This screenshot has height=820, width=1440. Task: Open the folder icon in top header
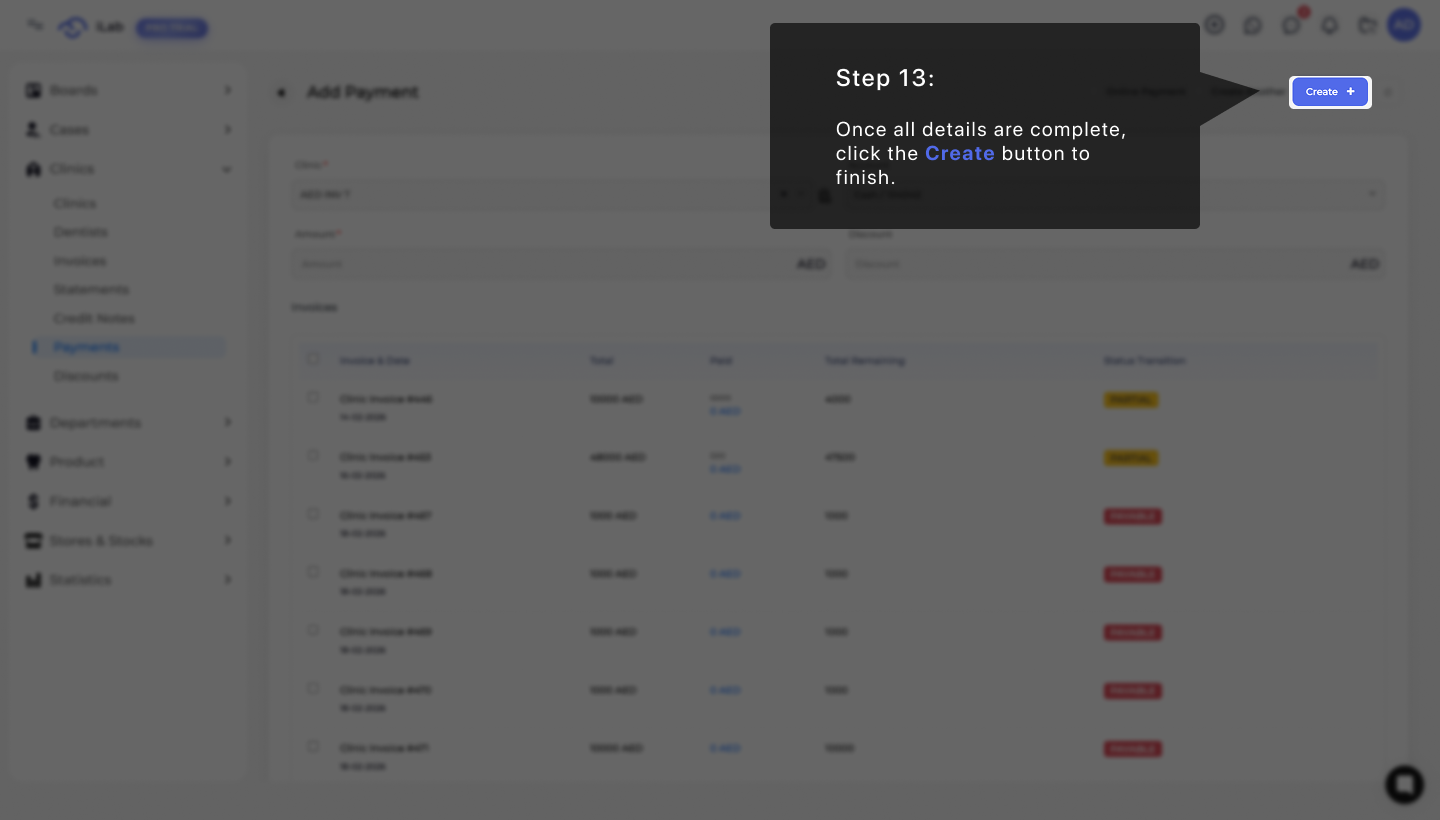point(1367,25)
